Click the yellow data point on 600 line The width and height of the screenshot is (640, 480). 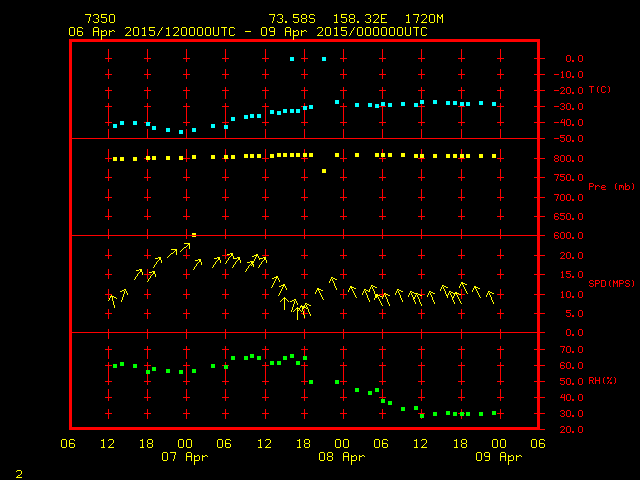click(194, 235)
